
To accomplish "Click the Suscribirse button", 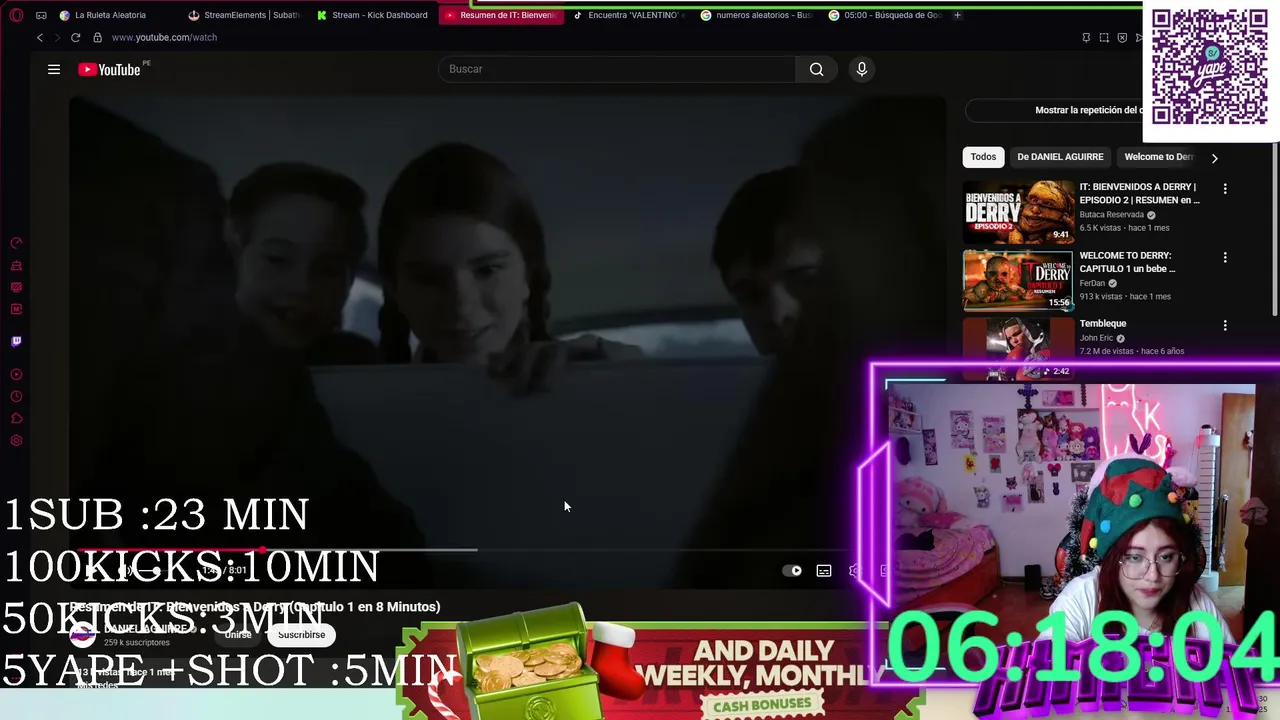I will 301,635.
